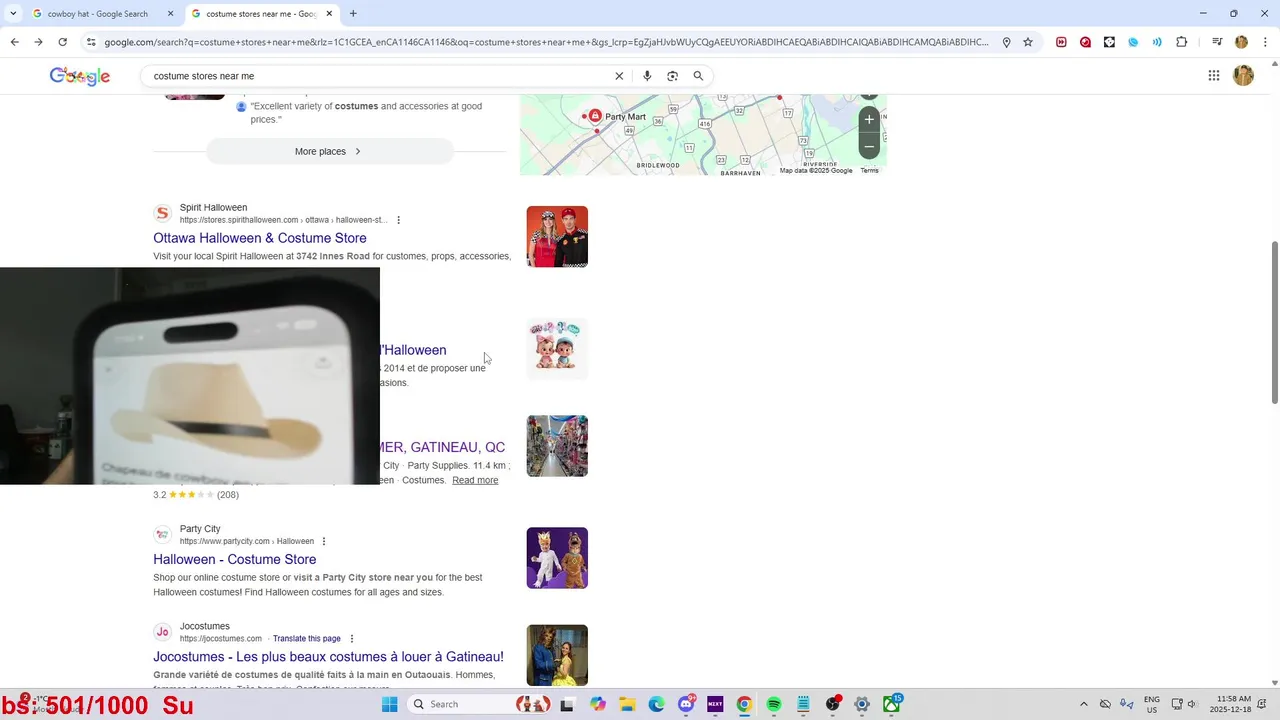1280x720 pixels.
Task: Open Settings gear in the taskbar
Action: click(862, 704)
